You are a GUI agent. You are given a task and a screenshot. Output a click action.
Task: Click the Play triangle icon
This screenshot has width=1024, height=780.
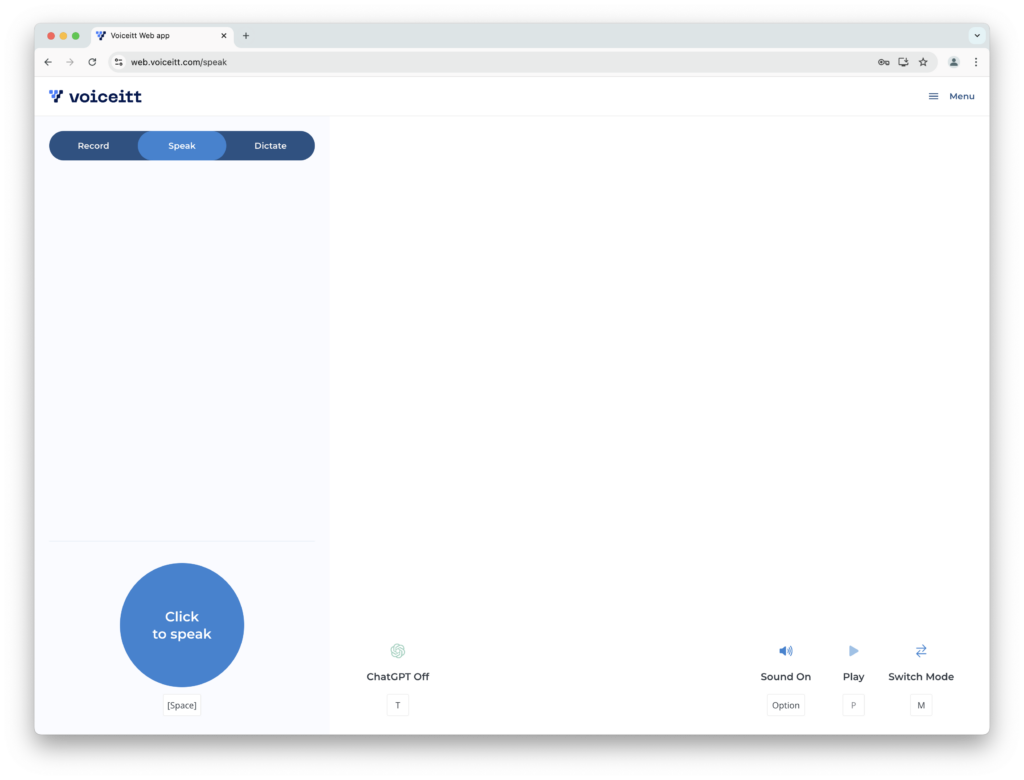(x=854, y=651)
